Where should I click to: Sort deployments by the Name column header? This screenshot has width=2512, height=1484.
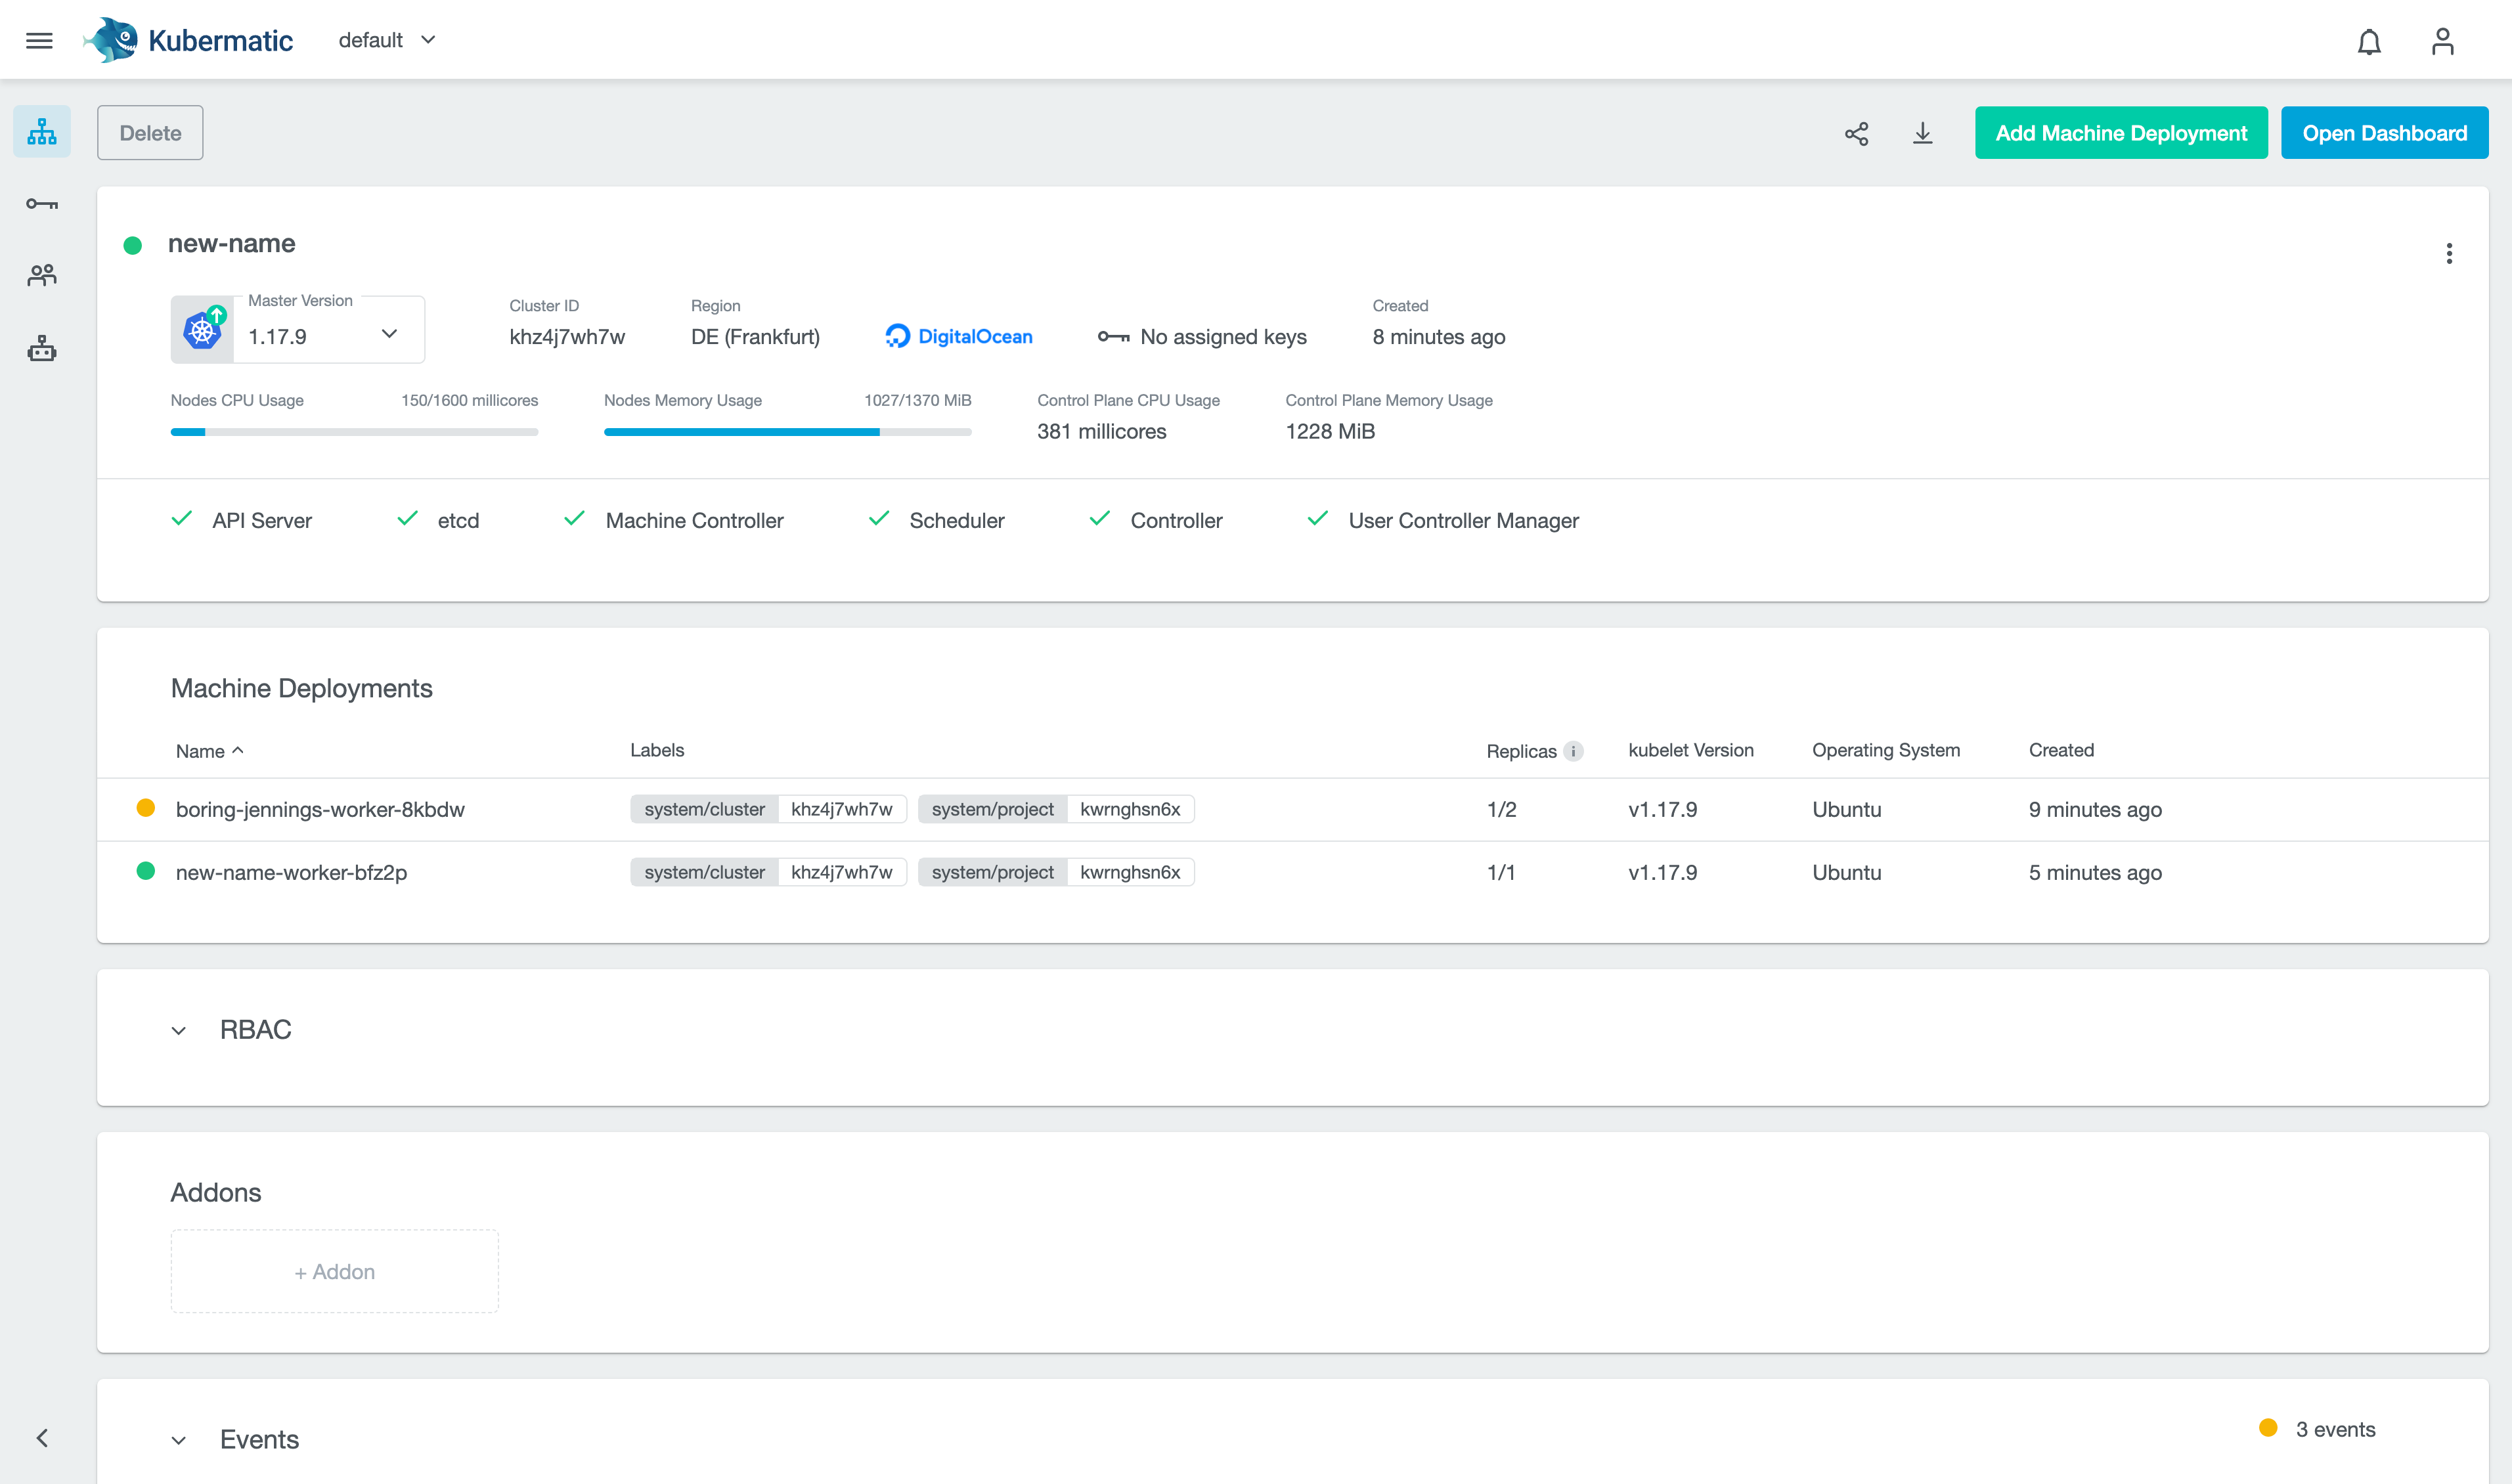tap(209, 750)
